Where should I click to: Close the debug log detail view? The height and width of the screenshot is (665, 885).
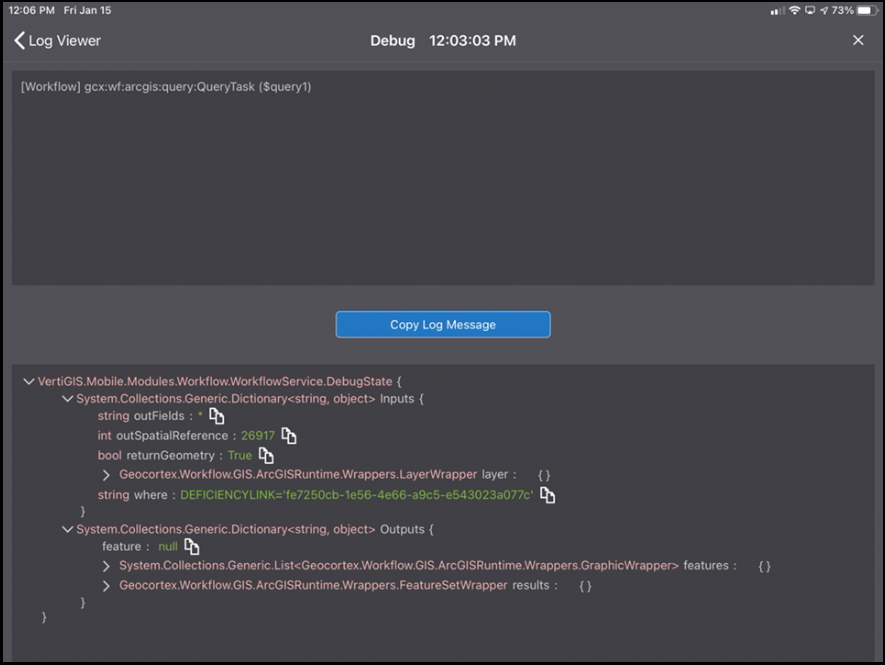click(858, 40)
